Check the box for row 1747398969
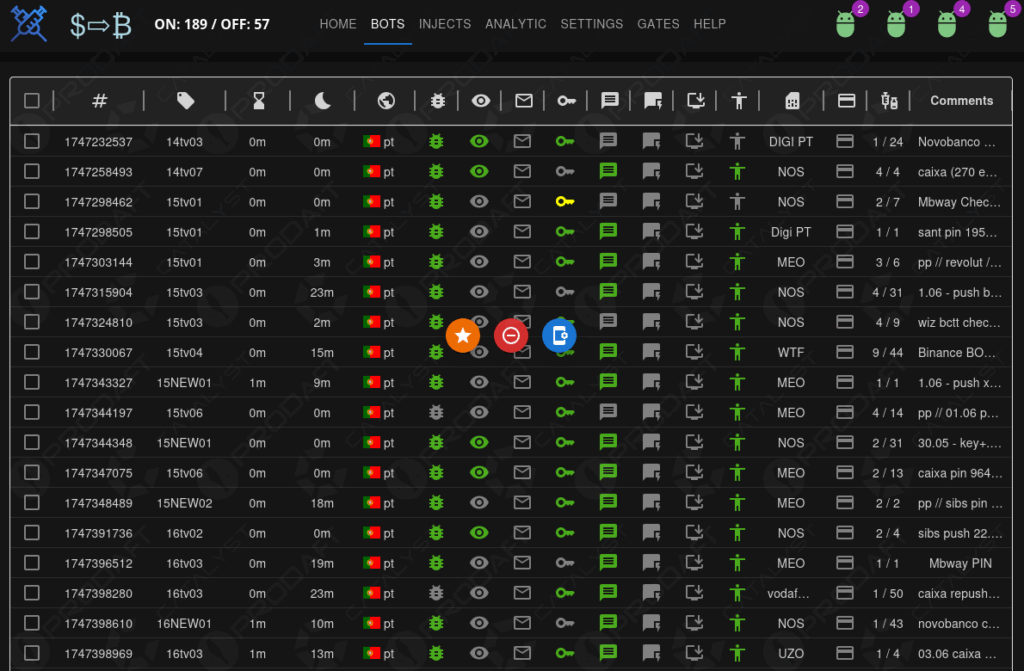The width and height of the screenshot is (1024, 671). tap(31, 653)
